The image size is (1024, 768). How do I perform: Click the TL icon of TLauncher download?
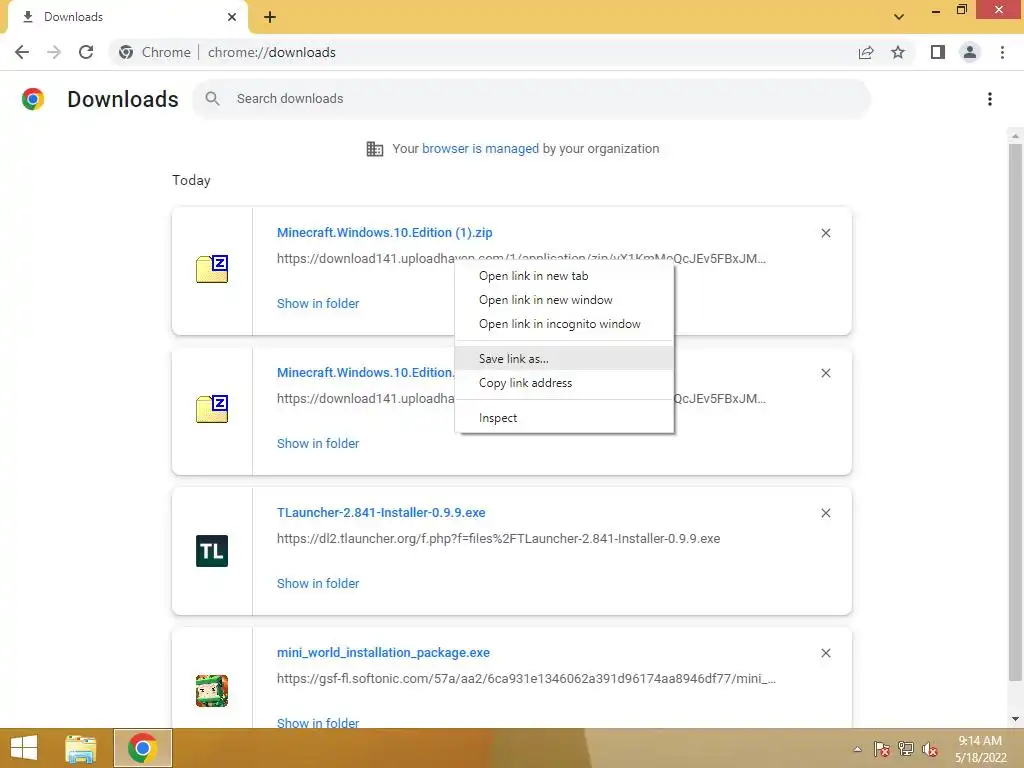point(212,551)
